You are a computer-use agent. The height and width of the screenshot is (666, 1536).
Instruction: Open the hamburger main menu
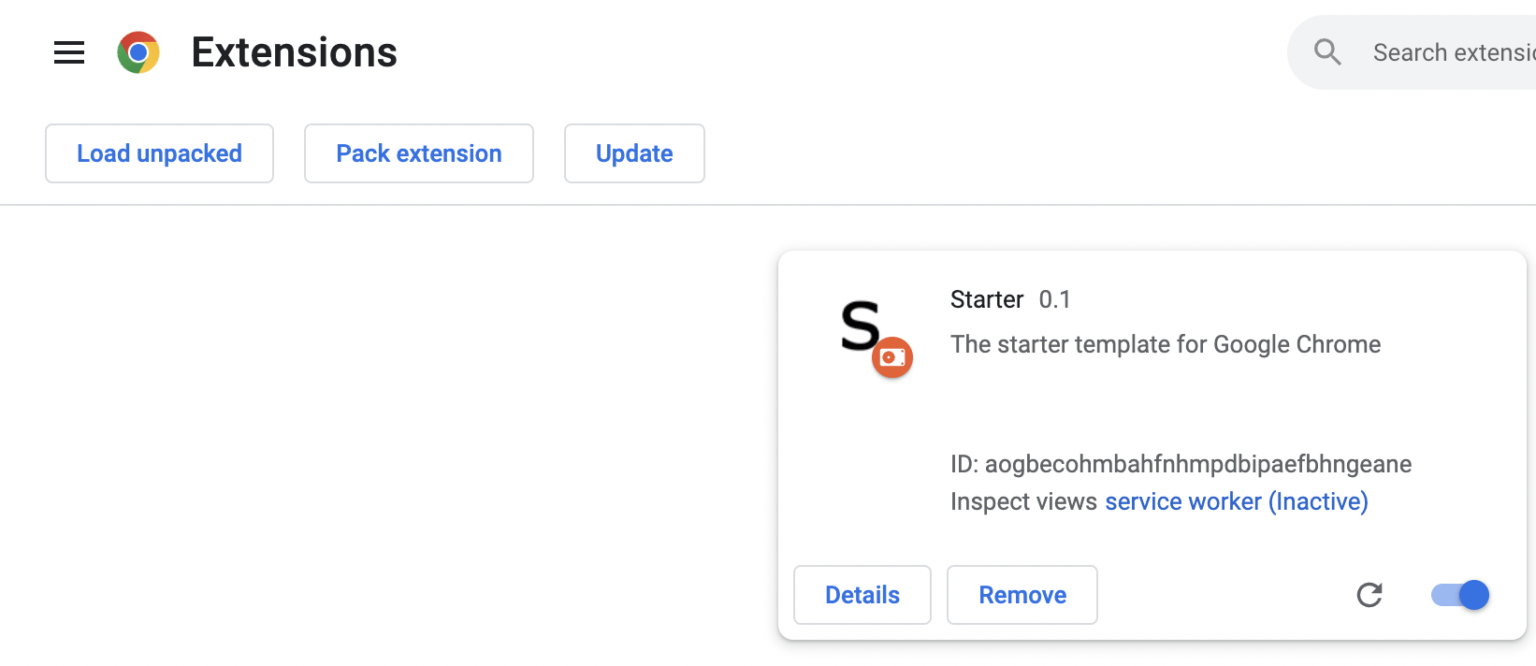coord(69,52)
